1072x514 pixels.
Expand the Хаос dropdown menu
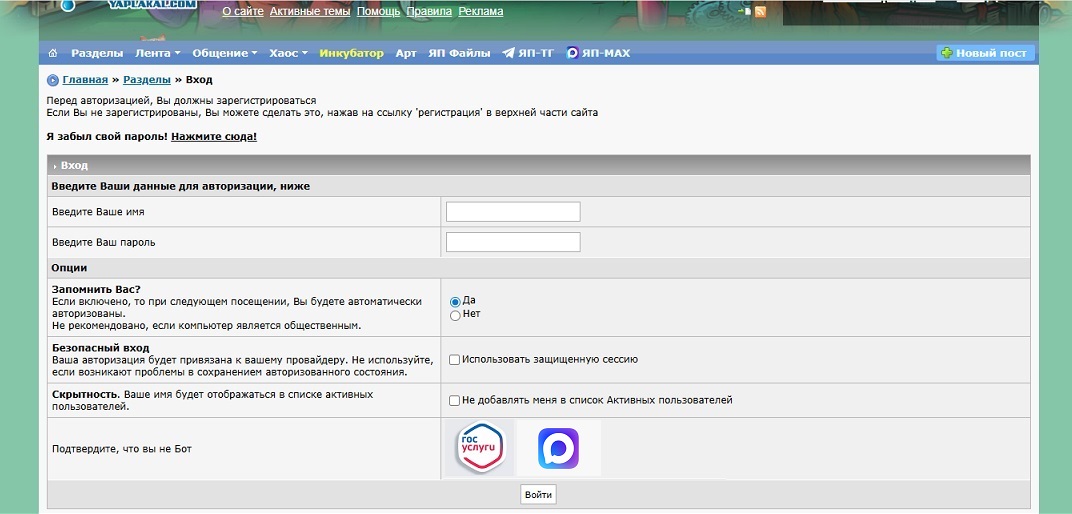[x=289, y=53]
